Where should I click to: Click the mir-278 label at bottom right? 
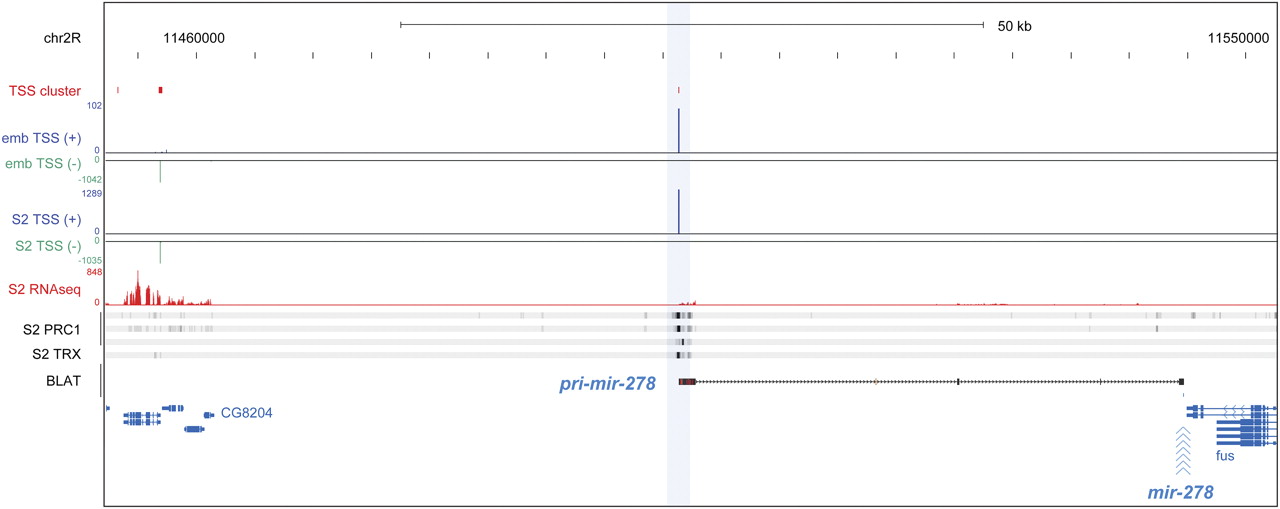(1180, 492)
